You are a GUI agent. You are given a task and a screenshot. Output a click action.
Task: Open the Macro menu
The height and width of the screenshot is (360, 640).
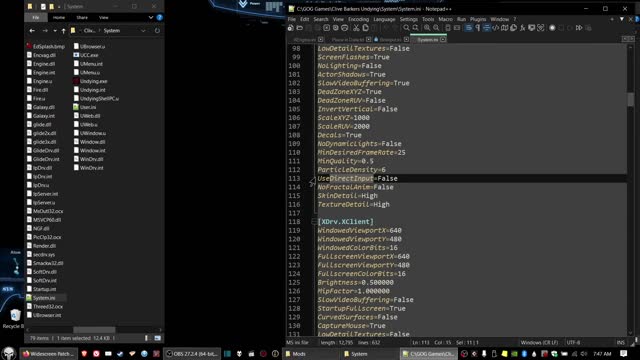pos(445,19)
